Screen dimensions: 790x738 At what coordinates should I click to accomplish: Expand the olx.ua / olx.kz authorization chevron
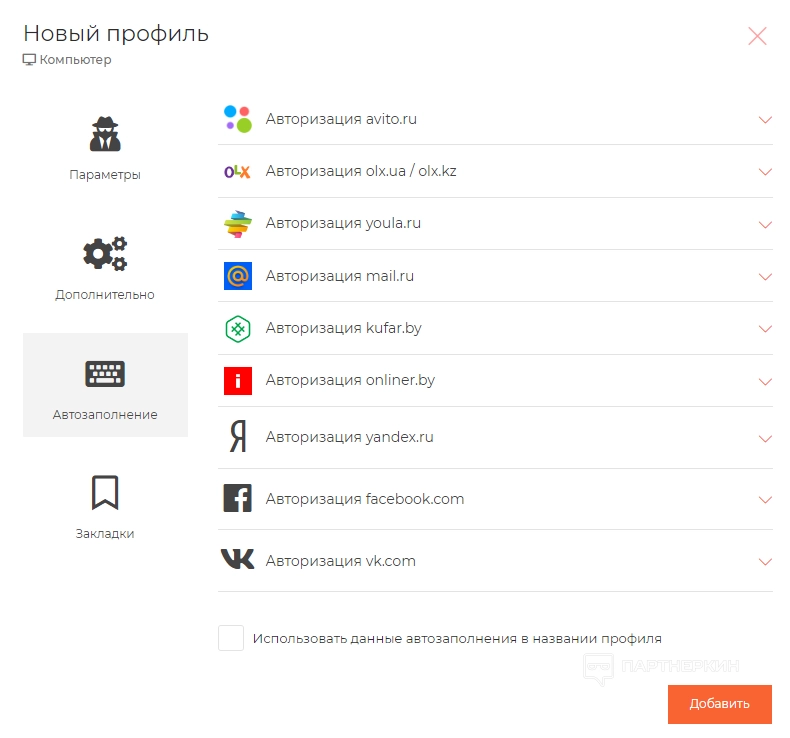[x=765, y=172]
